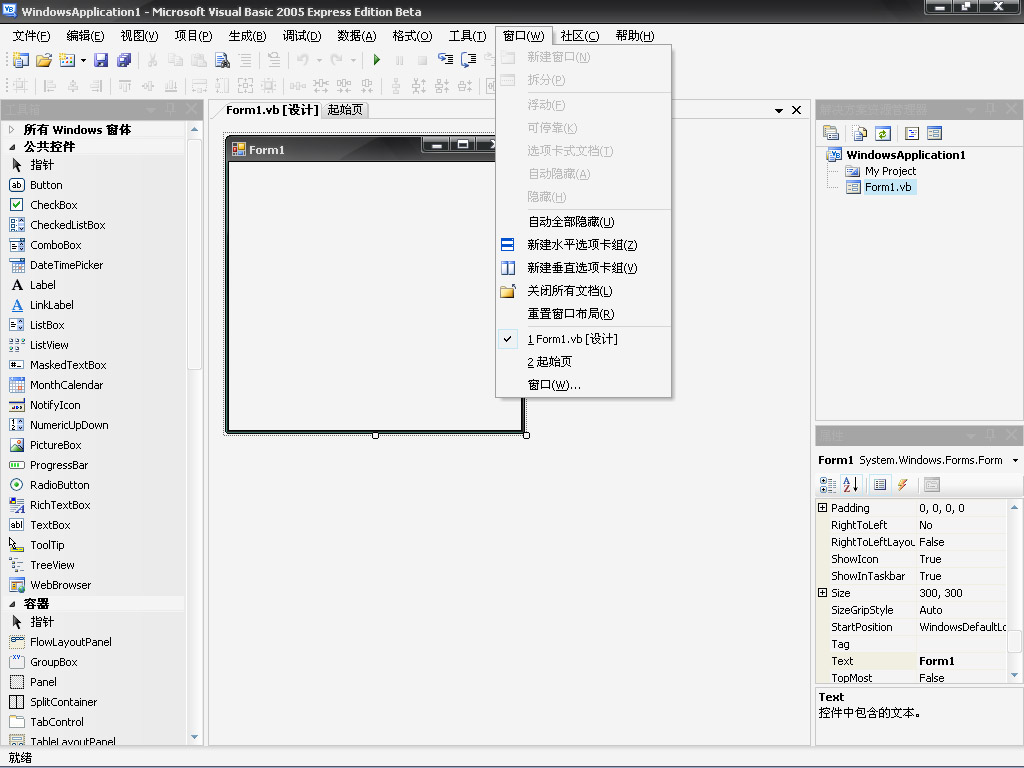This screenshot has width=1024, height=768.
Task: Click the Open File folder icon
Action: coord(44,60)
